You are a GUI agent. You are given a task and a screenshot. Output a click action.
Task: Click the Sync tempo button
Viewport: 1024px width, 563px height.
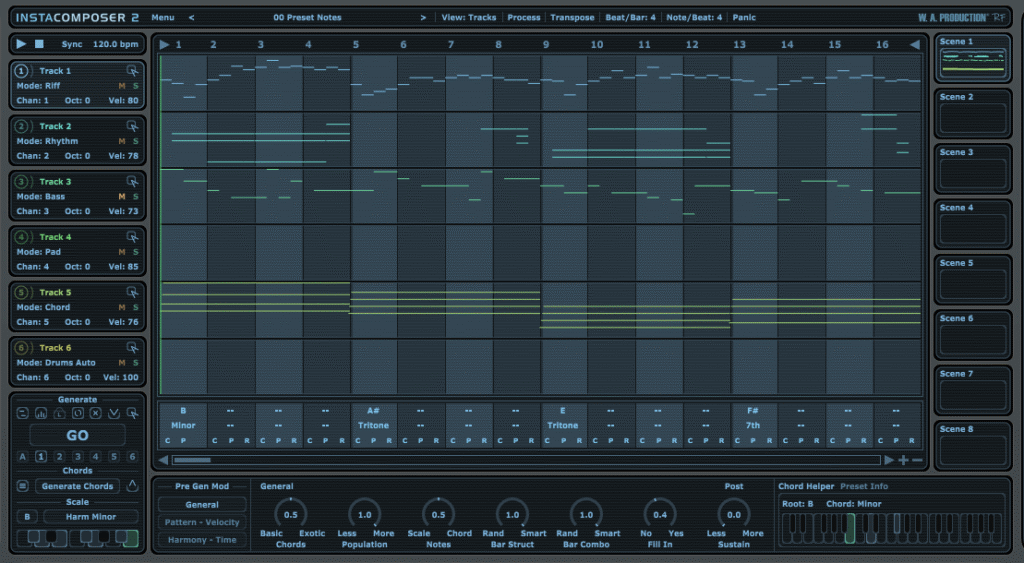click(72, 44)
